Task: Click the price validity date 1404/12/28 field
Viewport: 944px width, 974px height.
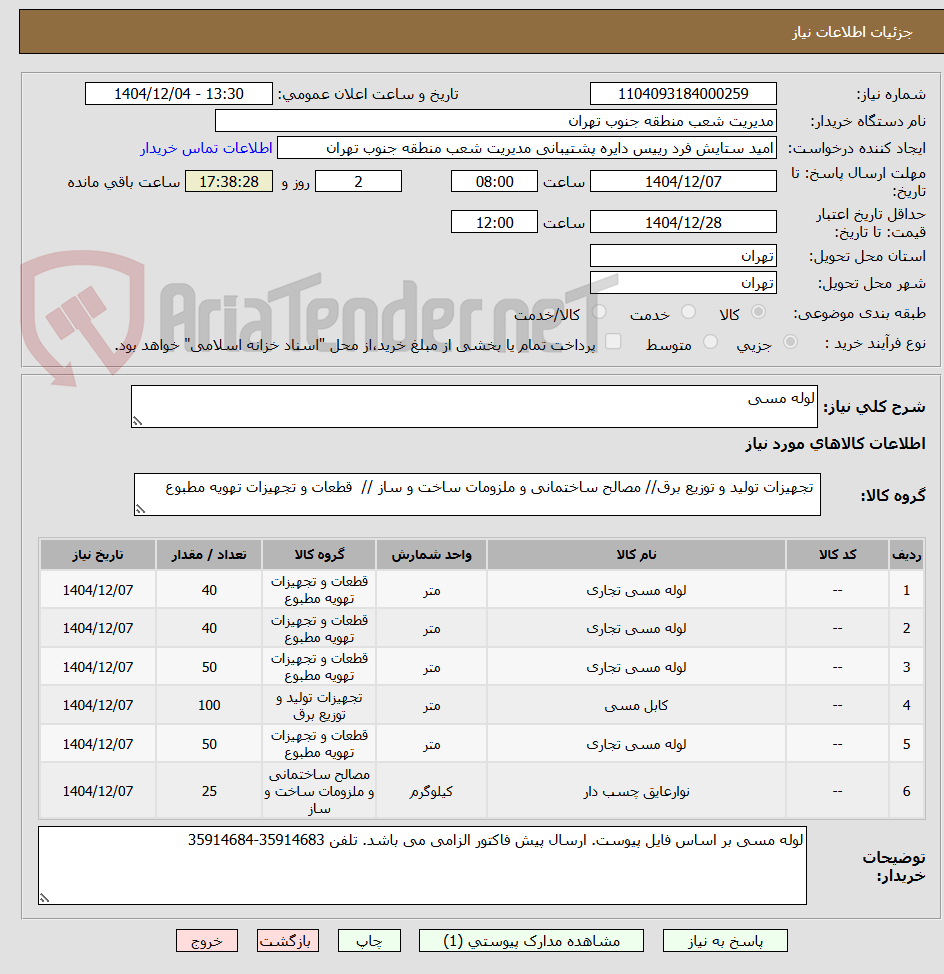Action: click(683, 222)
